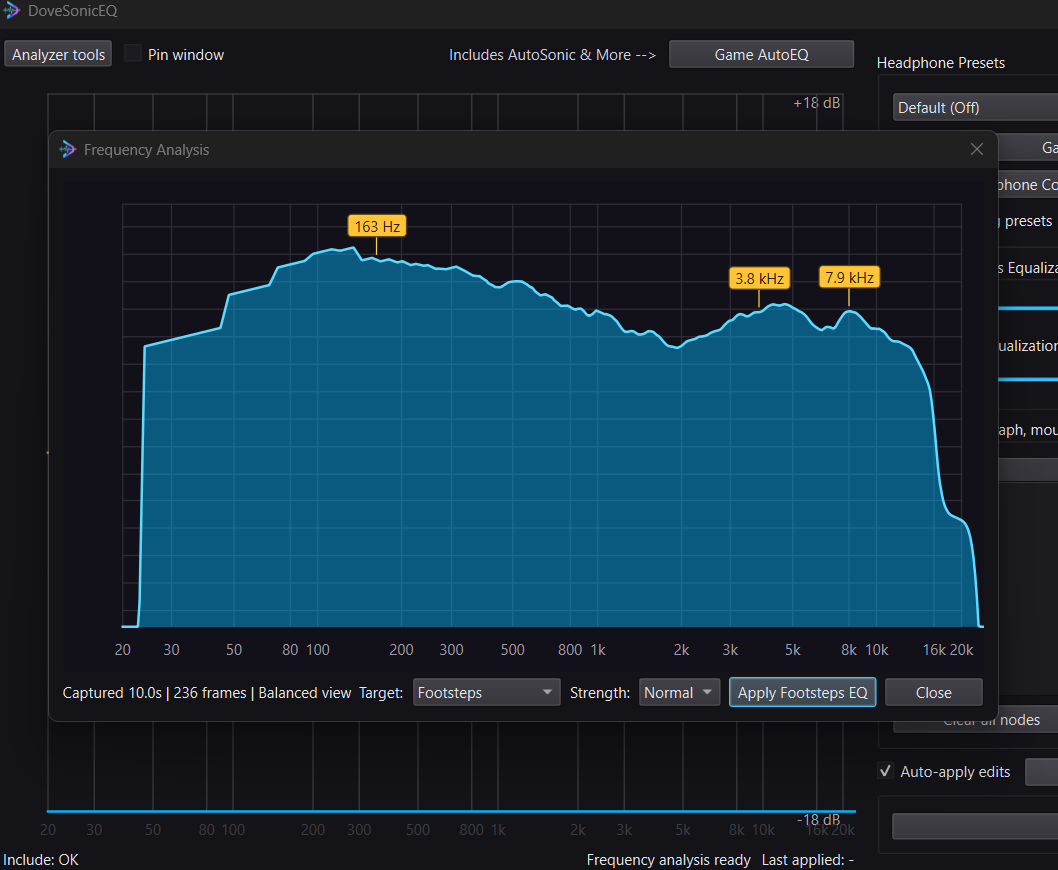Viewport: 1058px width, 870px height.
Task: Click the 7.9 kHz peak marker label
Action: tap(849, 277)
